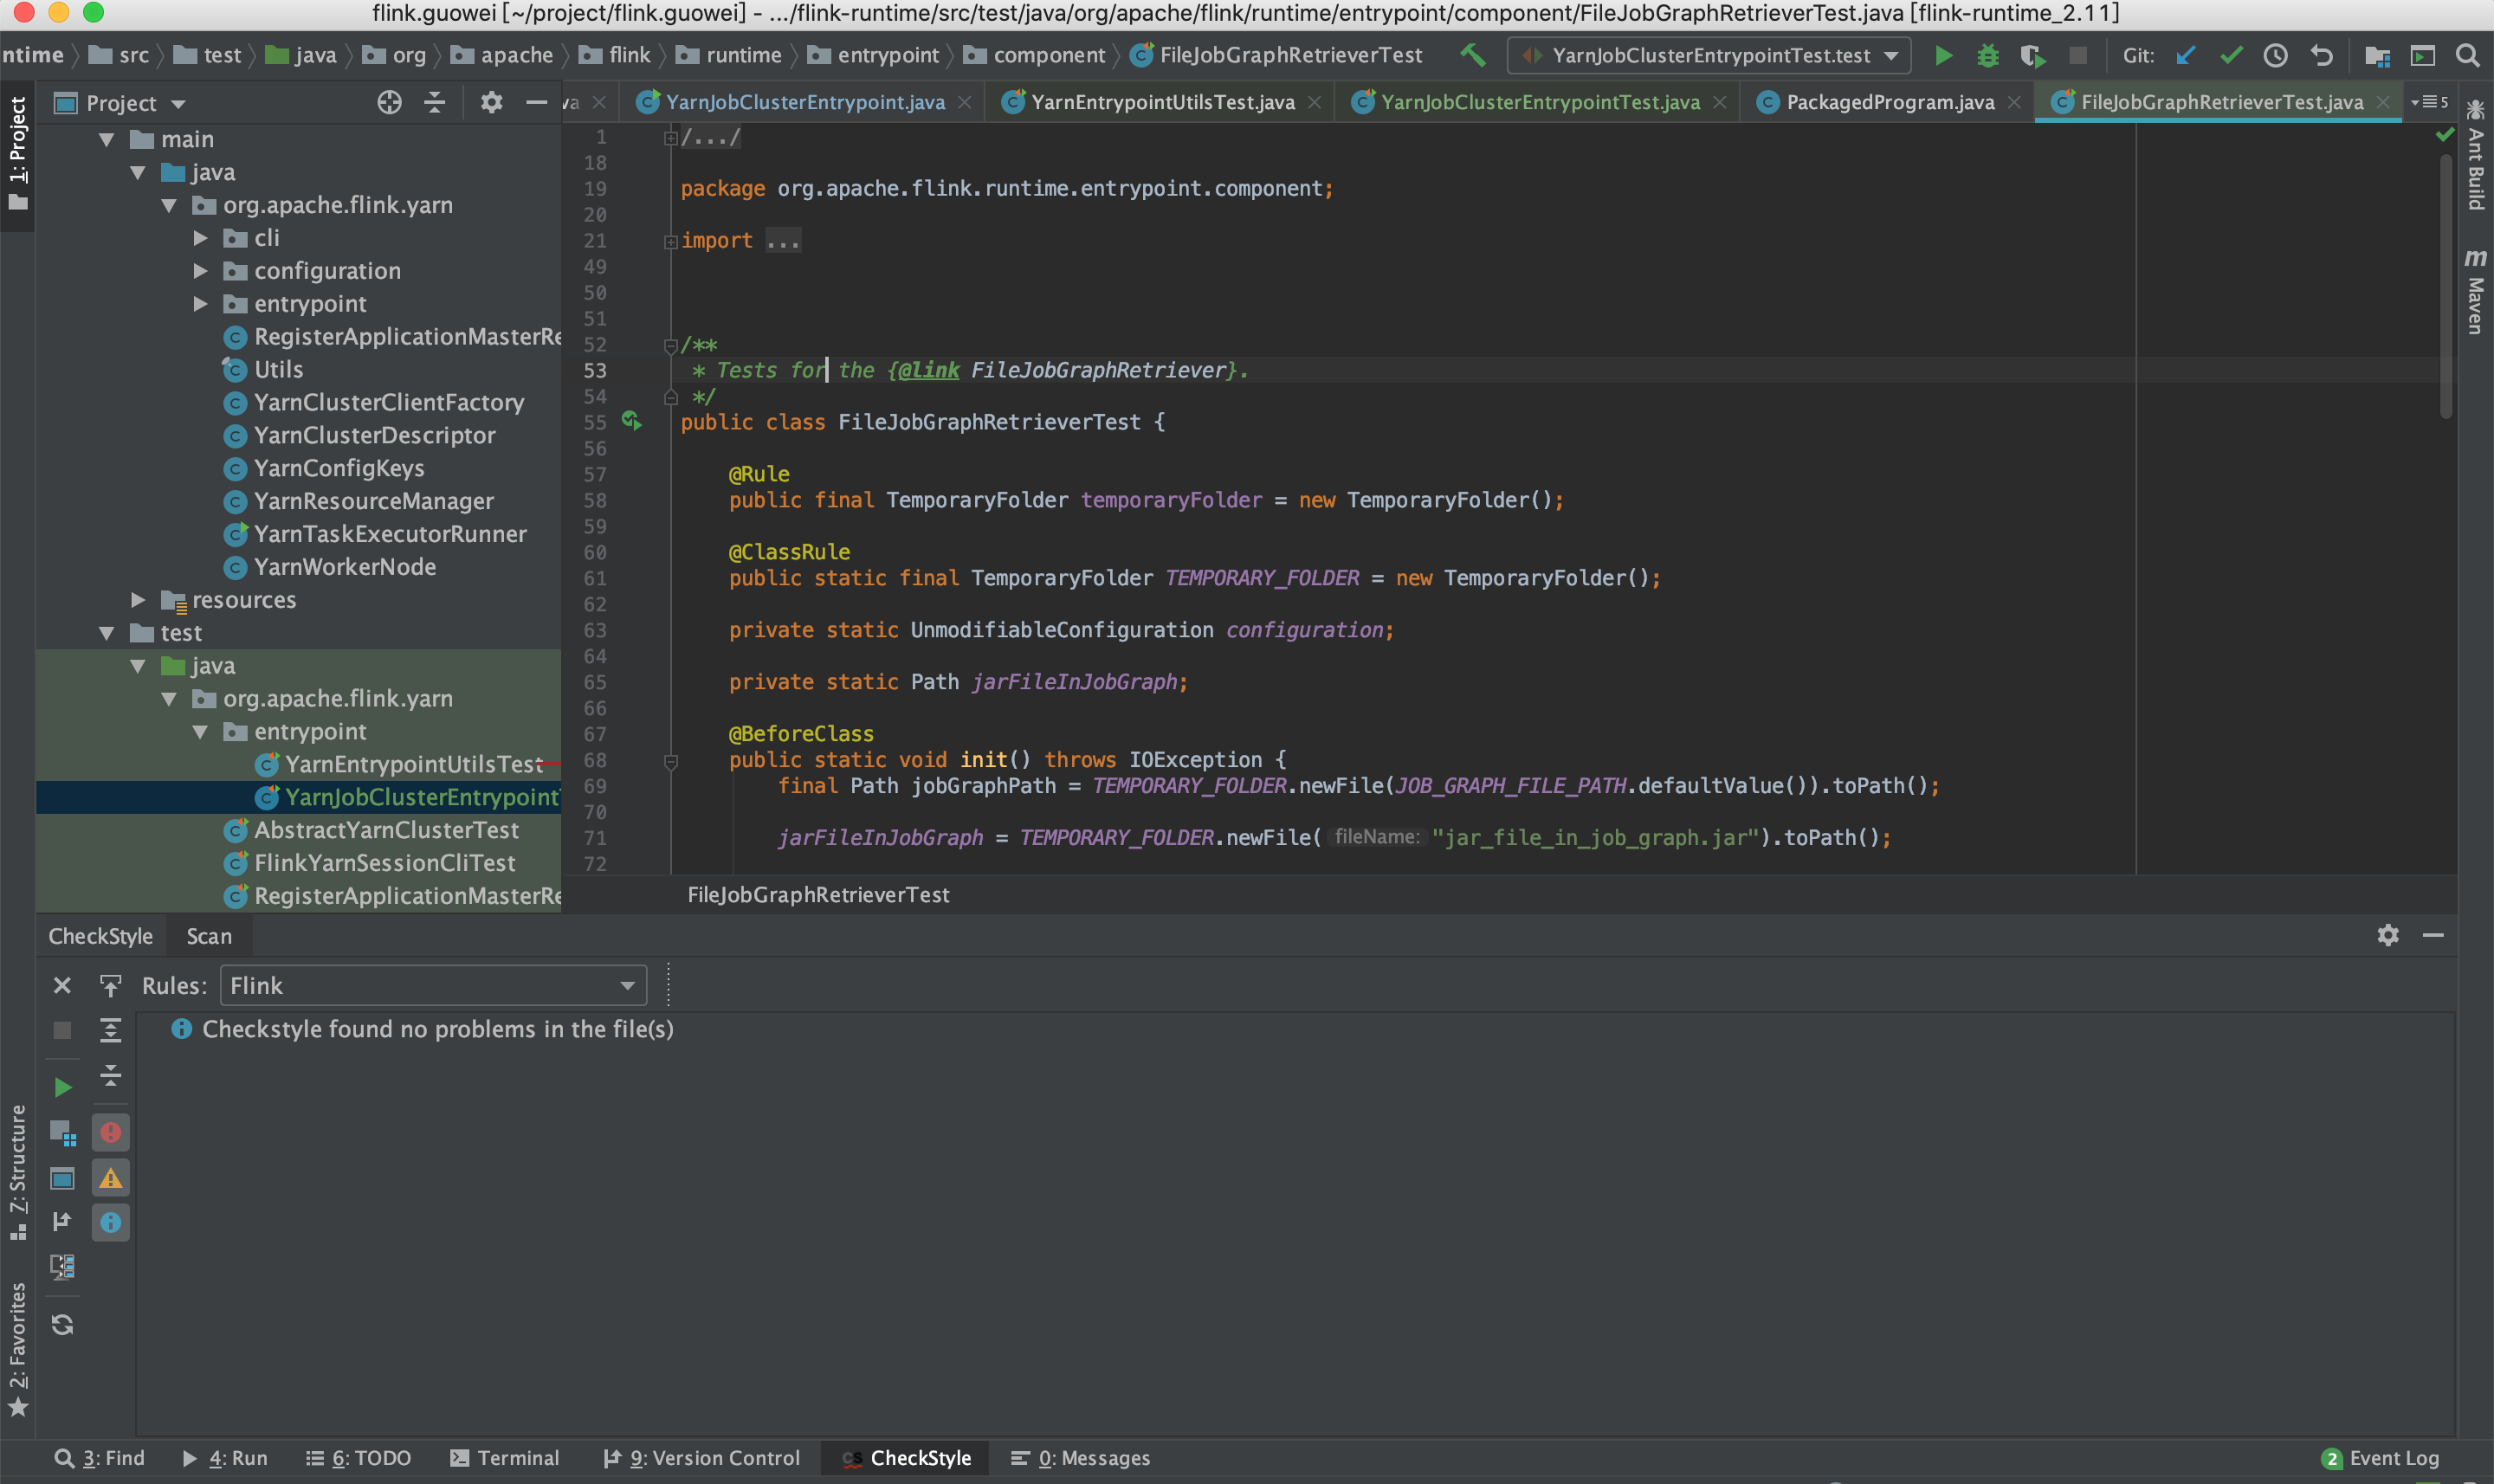Open the Rules dropdown set to Flink
This screenshot has width=2494, height=1484.
432,986
